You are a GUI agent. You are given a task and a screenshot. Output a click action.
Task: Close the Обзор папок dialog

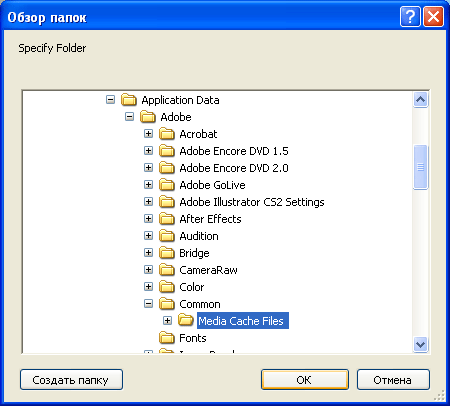(x=433, y=16)
